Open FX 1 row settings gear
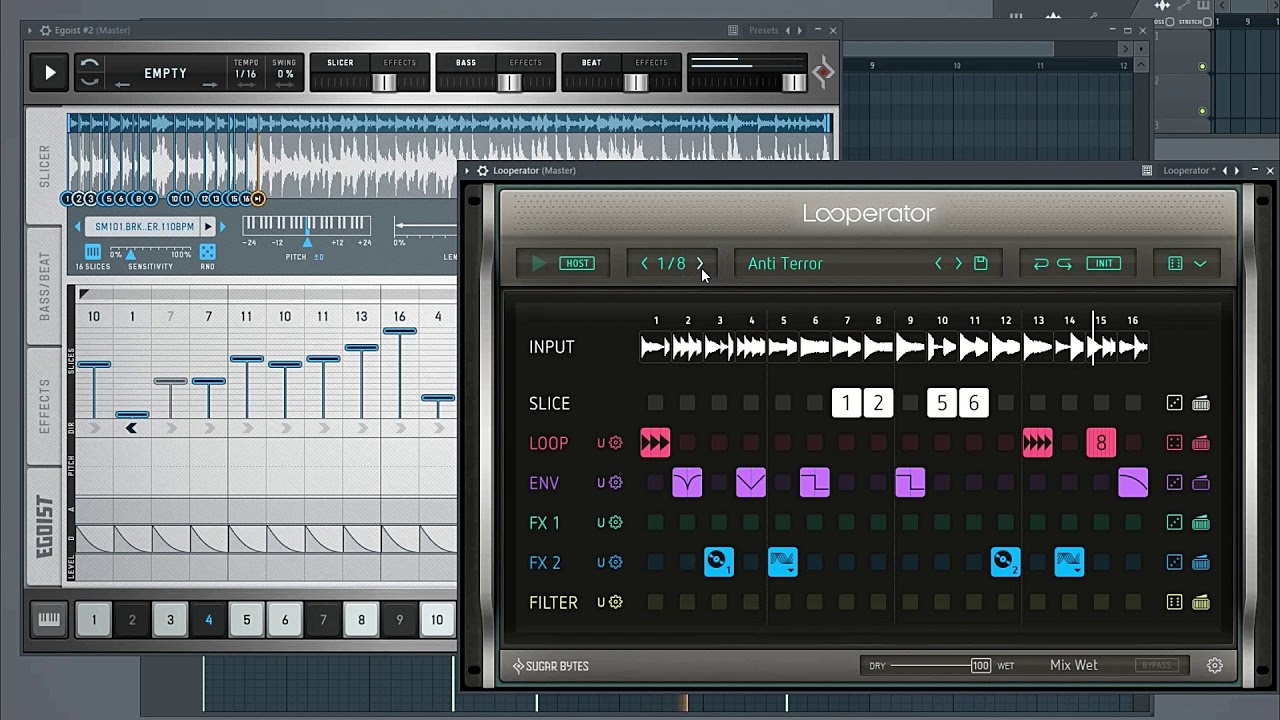 pyautogui.click(x=616, y=523)
